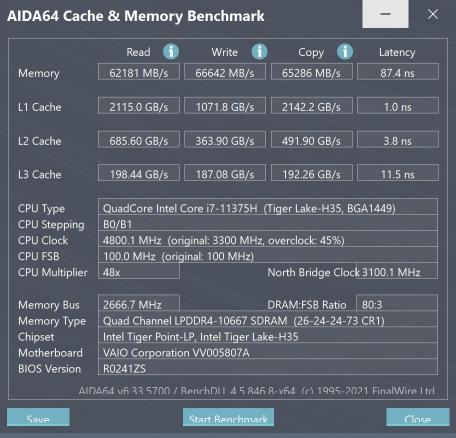
Task: Select the Memory Type description field
Action: coord(268,319)
